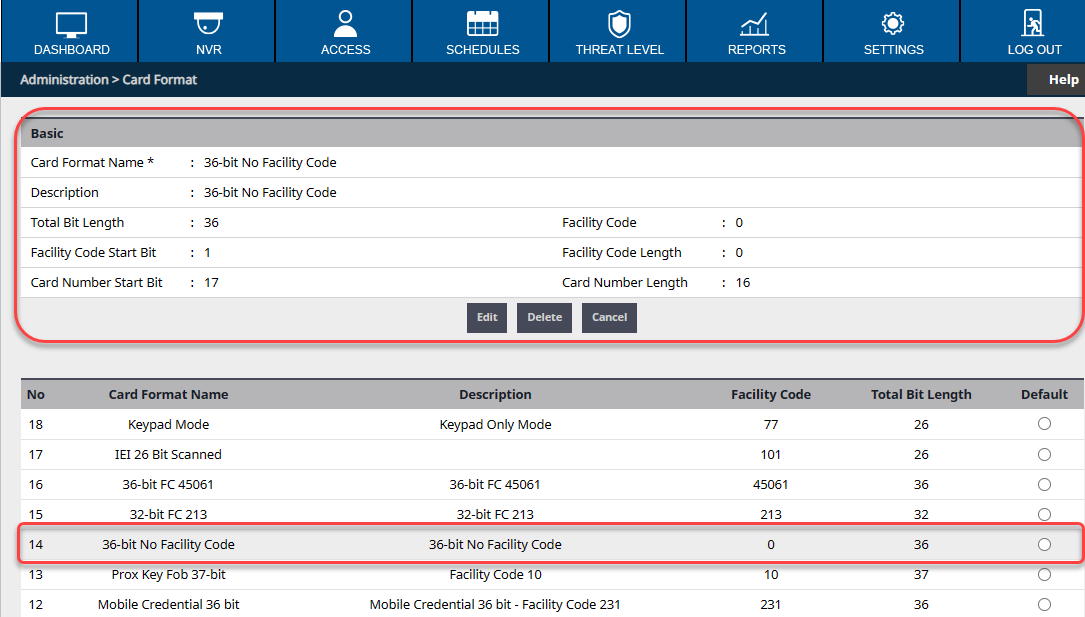Open the Access person icon
The height and width of the screenshot is (617, 1085).
tap(346, 24)
